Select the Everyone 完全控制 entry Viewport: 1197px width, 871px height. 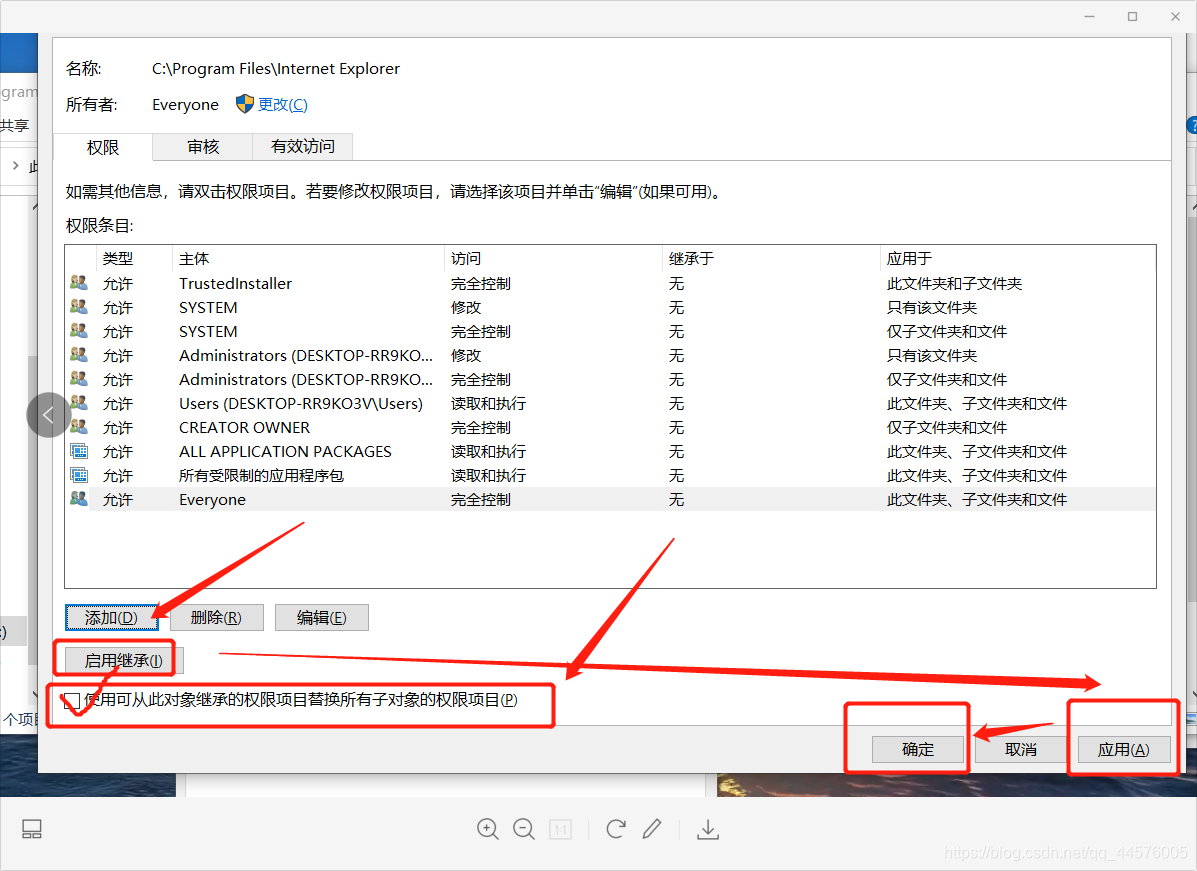[610, 500]
